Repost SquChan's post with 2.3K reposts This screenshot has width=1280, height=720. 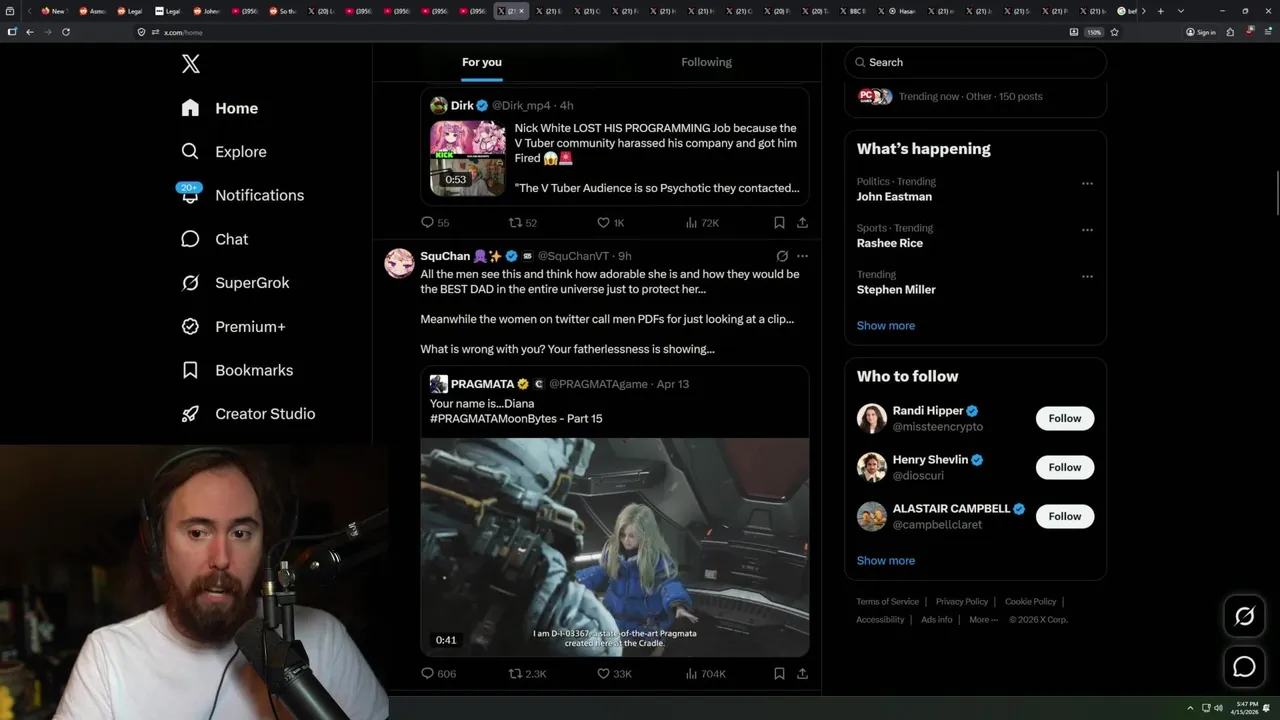(x=527, y=674)
